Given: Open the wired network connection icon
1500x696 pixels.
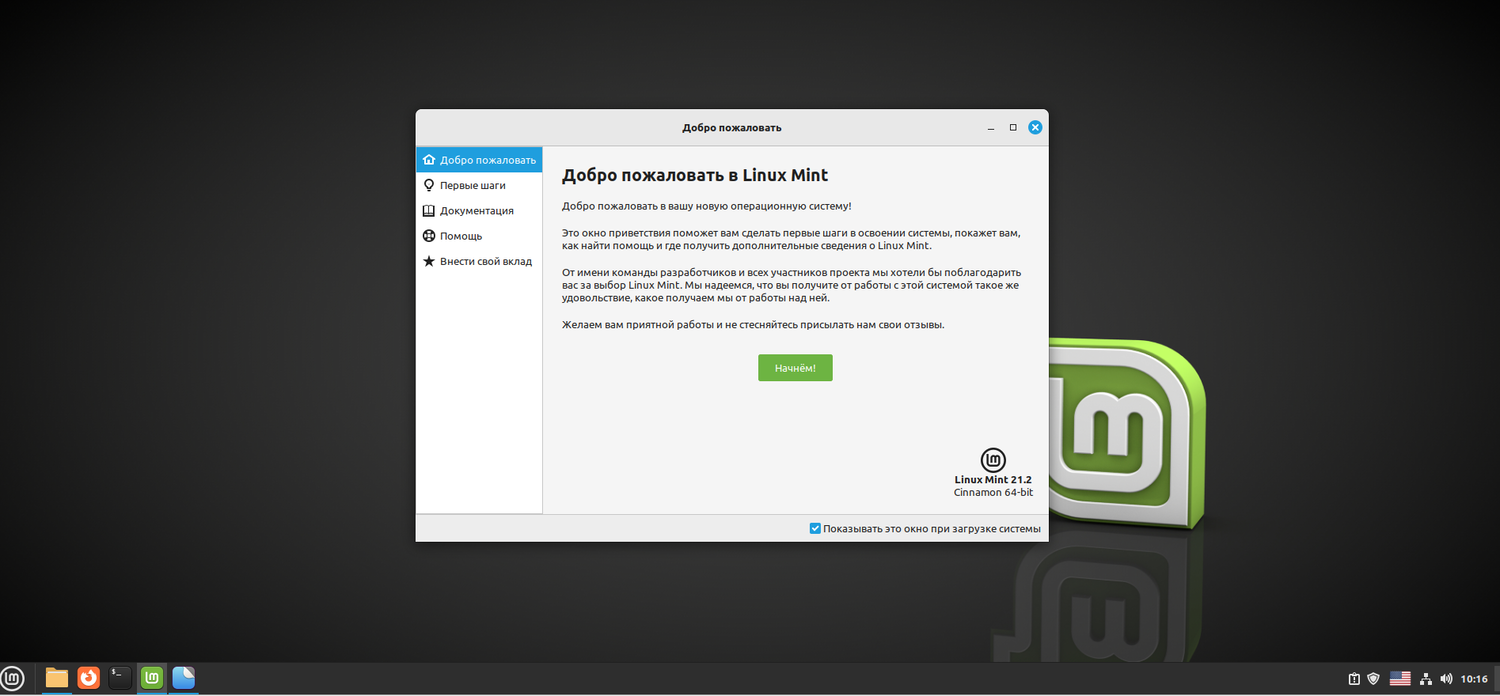Looking at the screenshot, I should (x=1426, y=678).
